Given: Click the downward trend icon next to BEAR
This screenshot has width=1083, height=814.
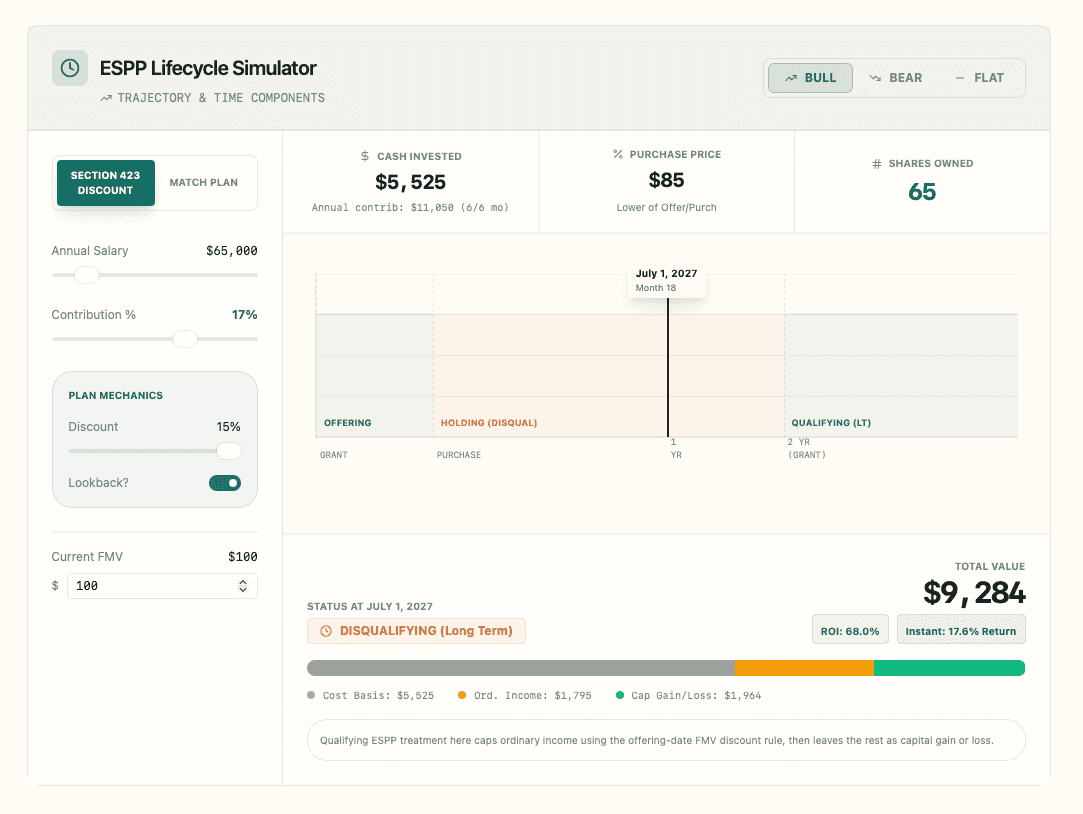Looking at the screenshot, I should pyautogui.click(x=876, y=77).
